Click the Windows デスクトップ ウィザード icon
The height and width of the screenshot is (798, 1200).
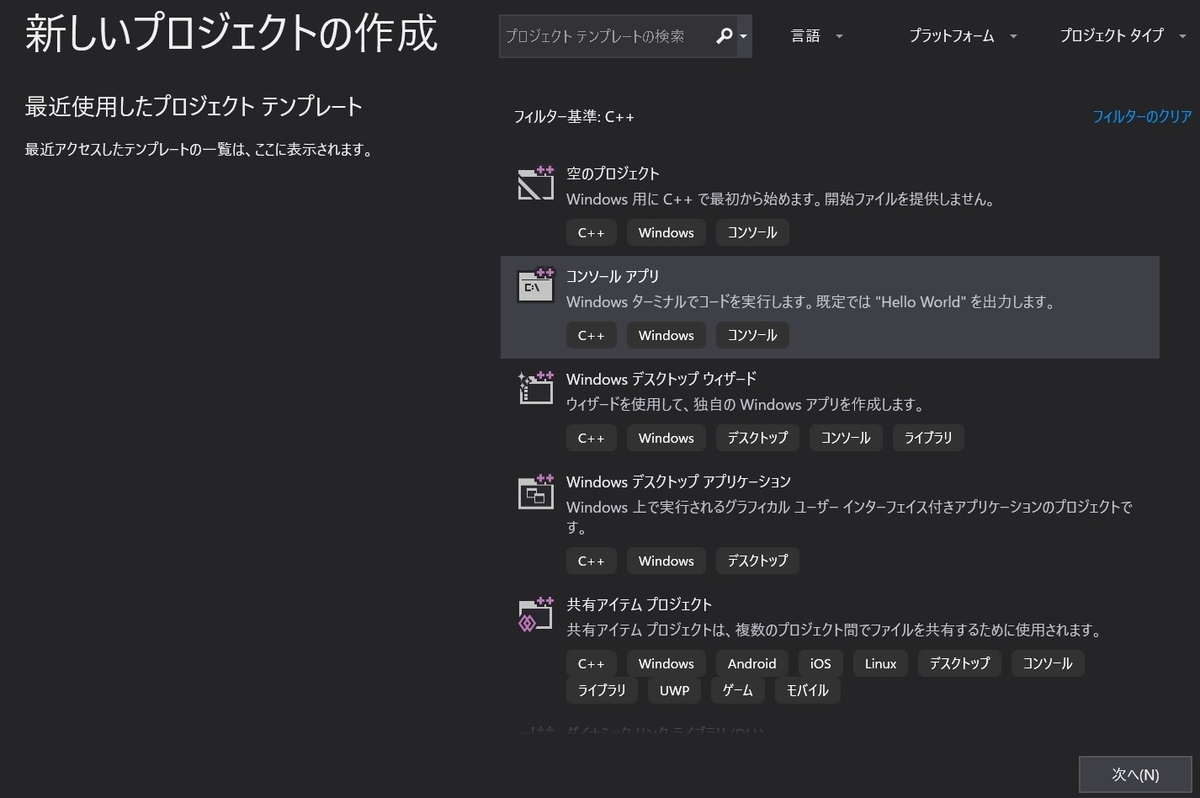pos(536,388)
